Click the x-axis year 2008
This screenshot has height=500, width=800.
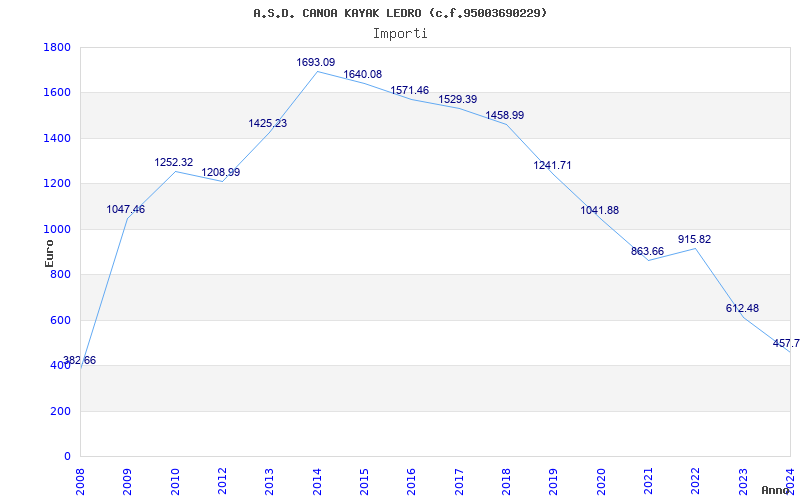click(80, 482)
